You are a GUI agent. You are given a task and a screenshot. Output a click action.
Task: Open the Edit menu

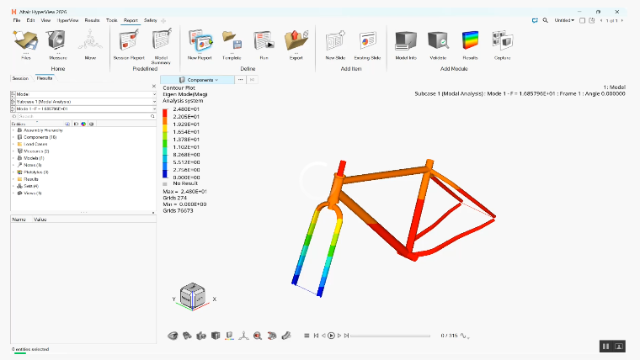click(x=31, y=20)
